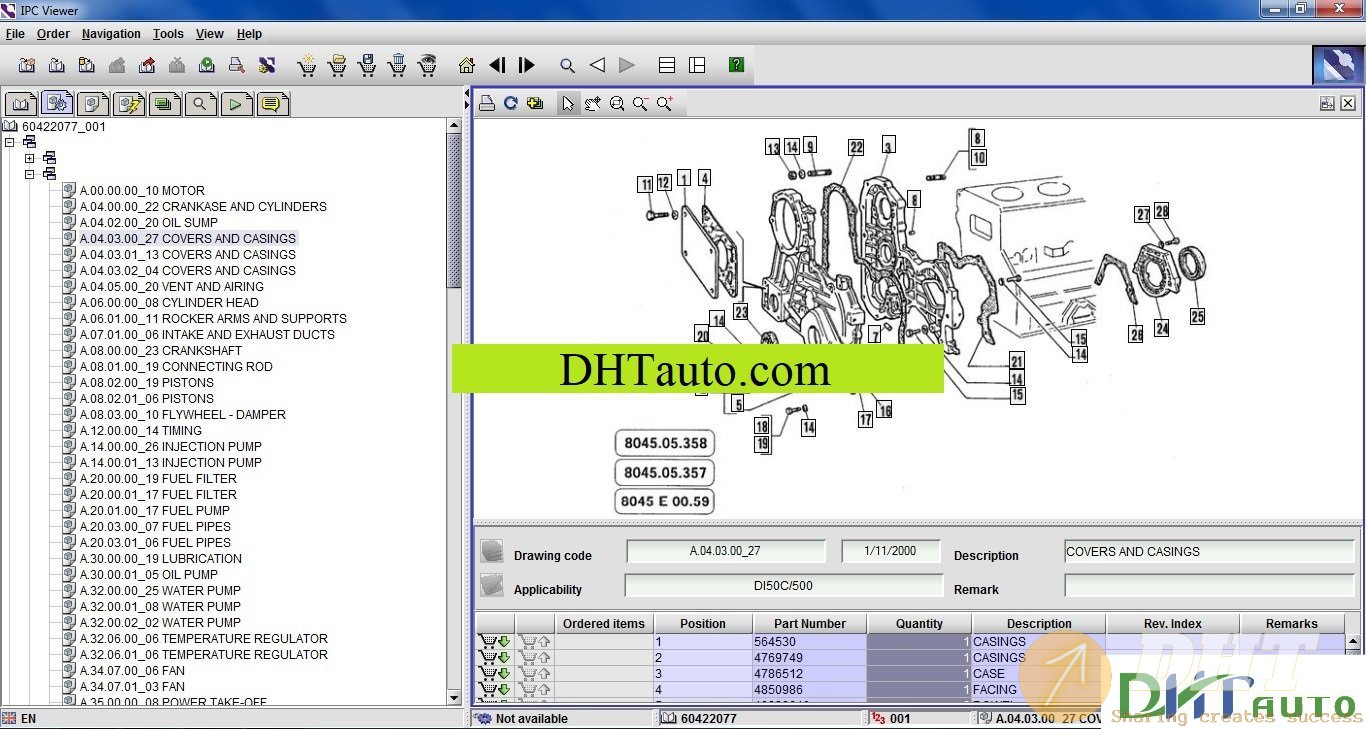
Task: Click the printer search toolbar icon
Action: [237, 66]
